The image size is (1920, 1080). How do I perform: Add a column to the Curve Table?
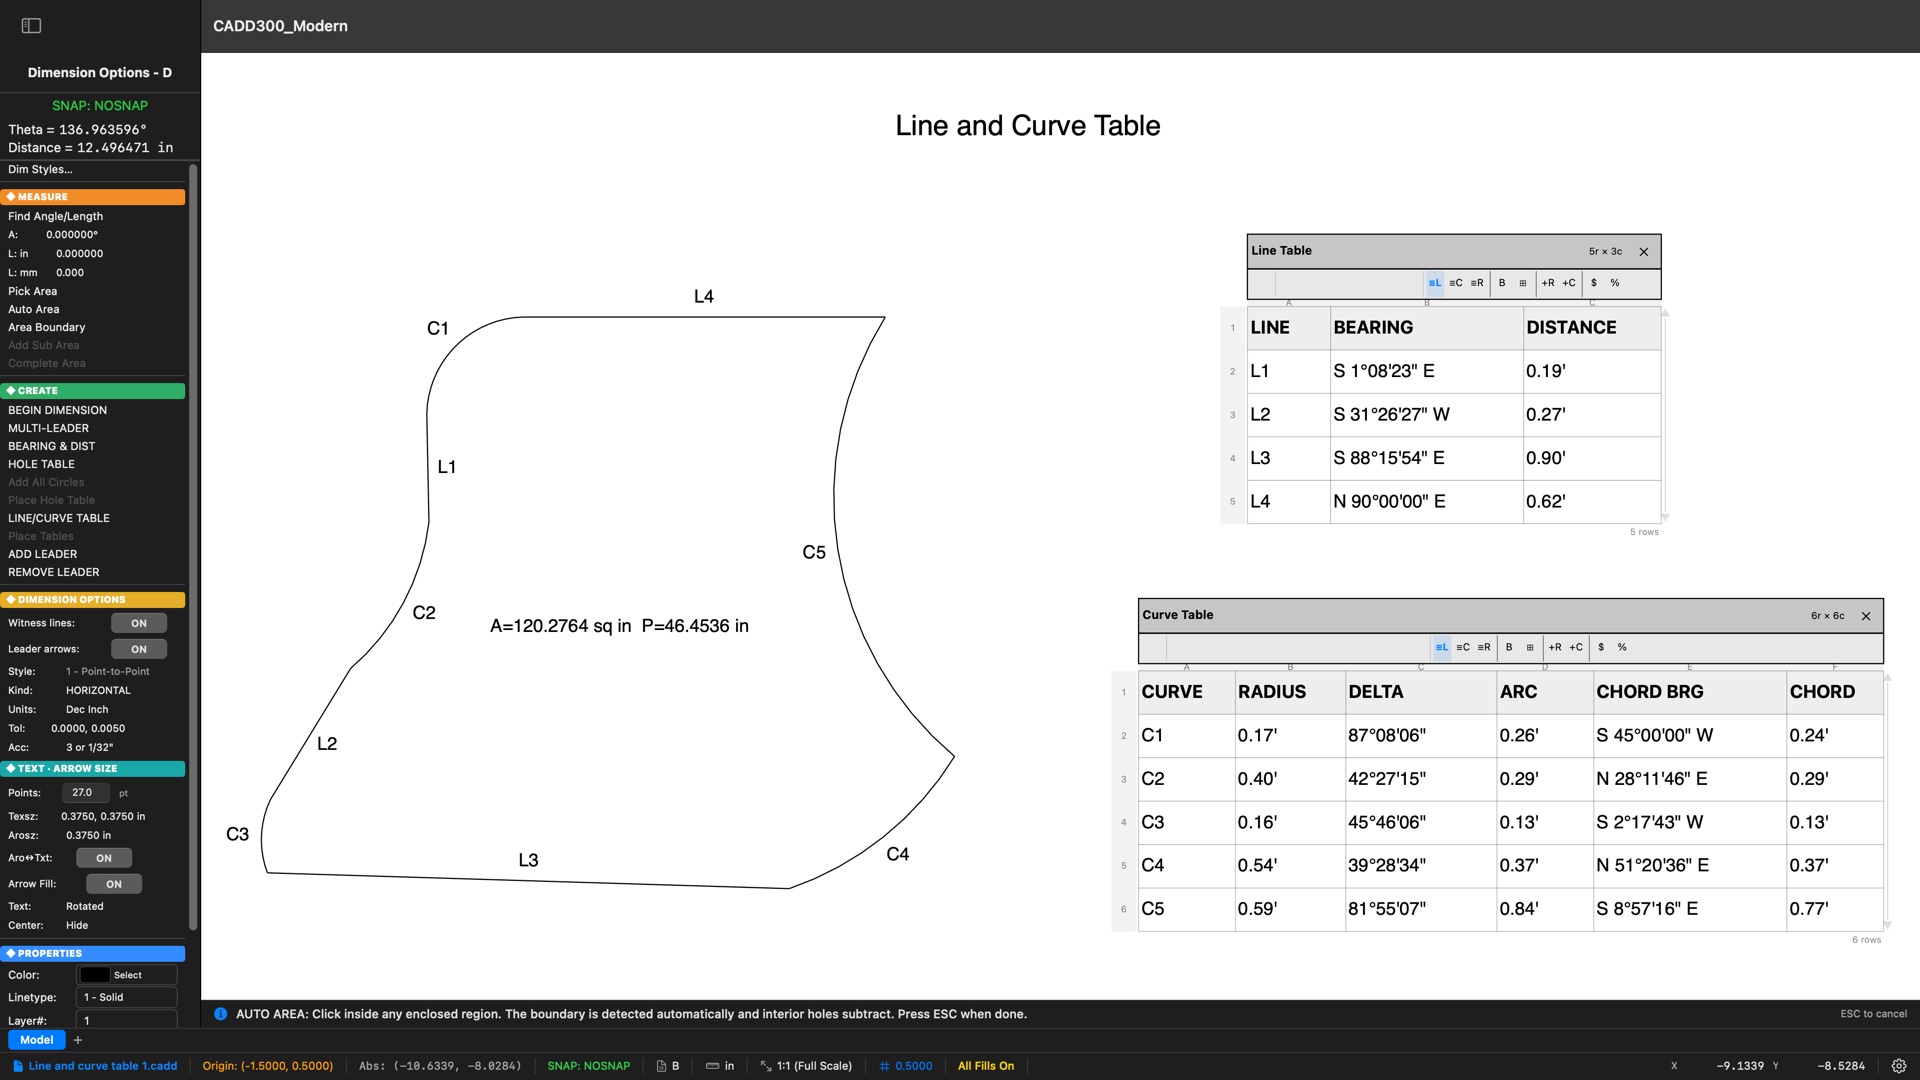[x=1576, y=647]
